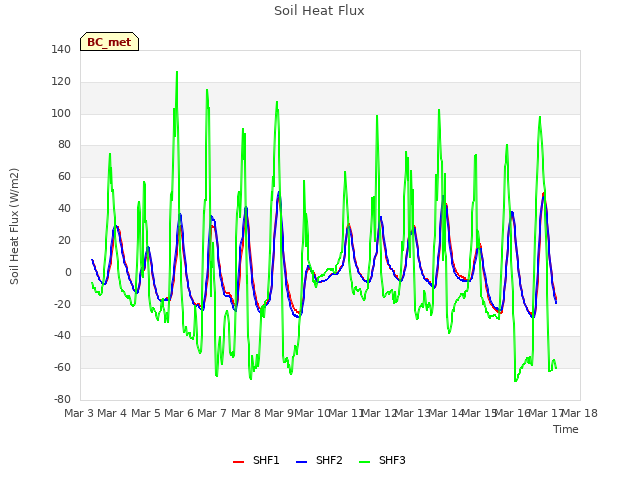The image size is (640, 480).
Task: Toggle SHF3 series in the legend
Action: point(382,460)
